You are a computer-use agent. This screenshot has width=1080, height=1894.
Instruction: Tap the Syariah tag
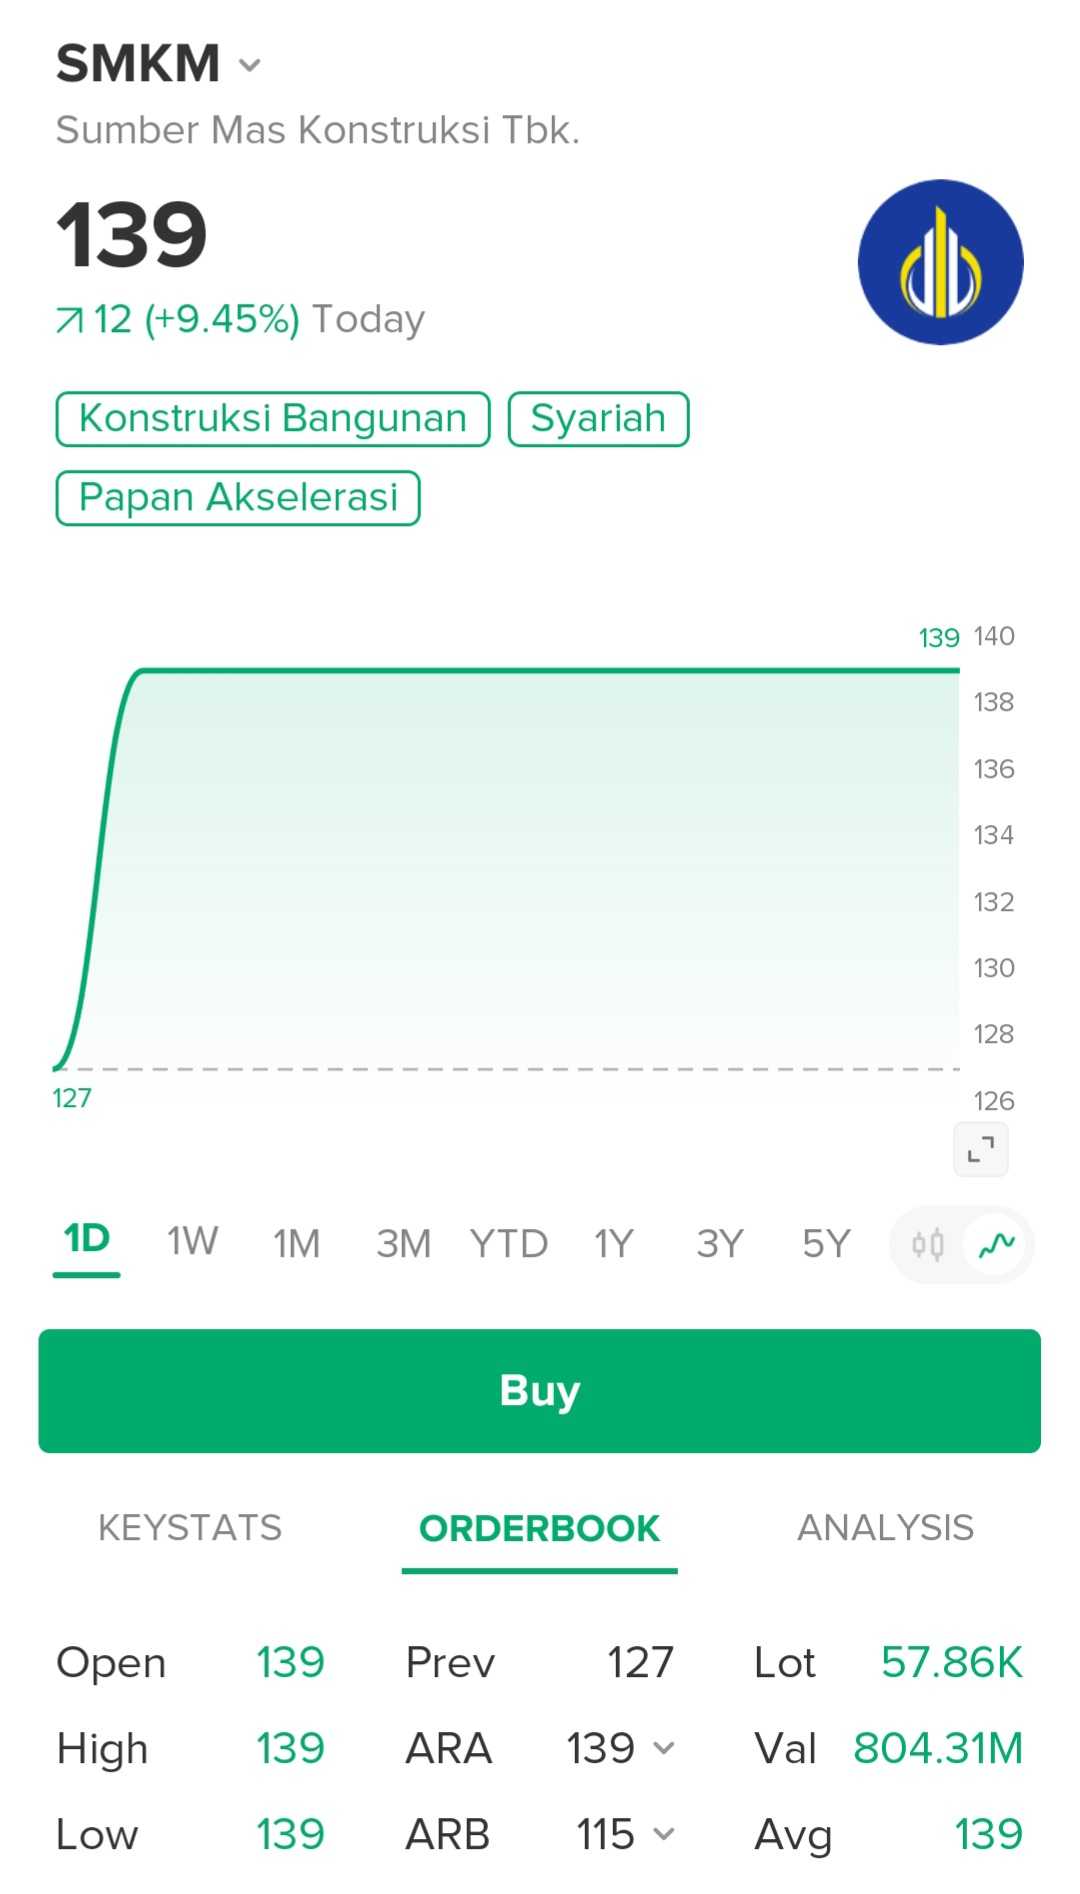coord(598,418)
